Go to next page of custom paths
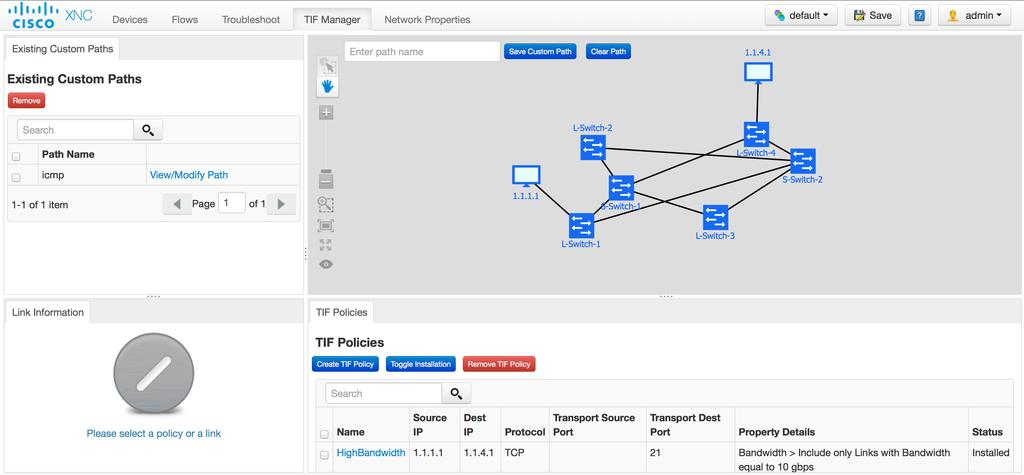Screen dimensions: 1024x475 coord(281,204)
